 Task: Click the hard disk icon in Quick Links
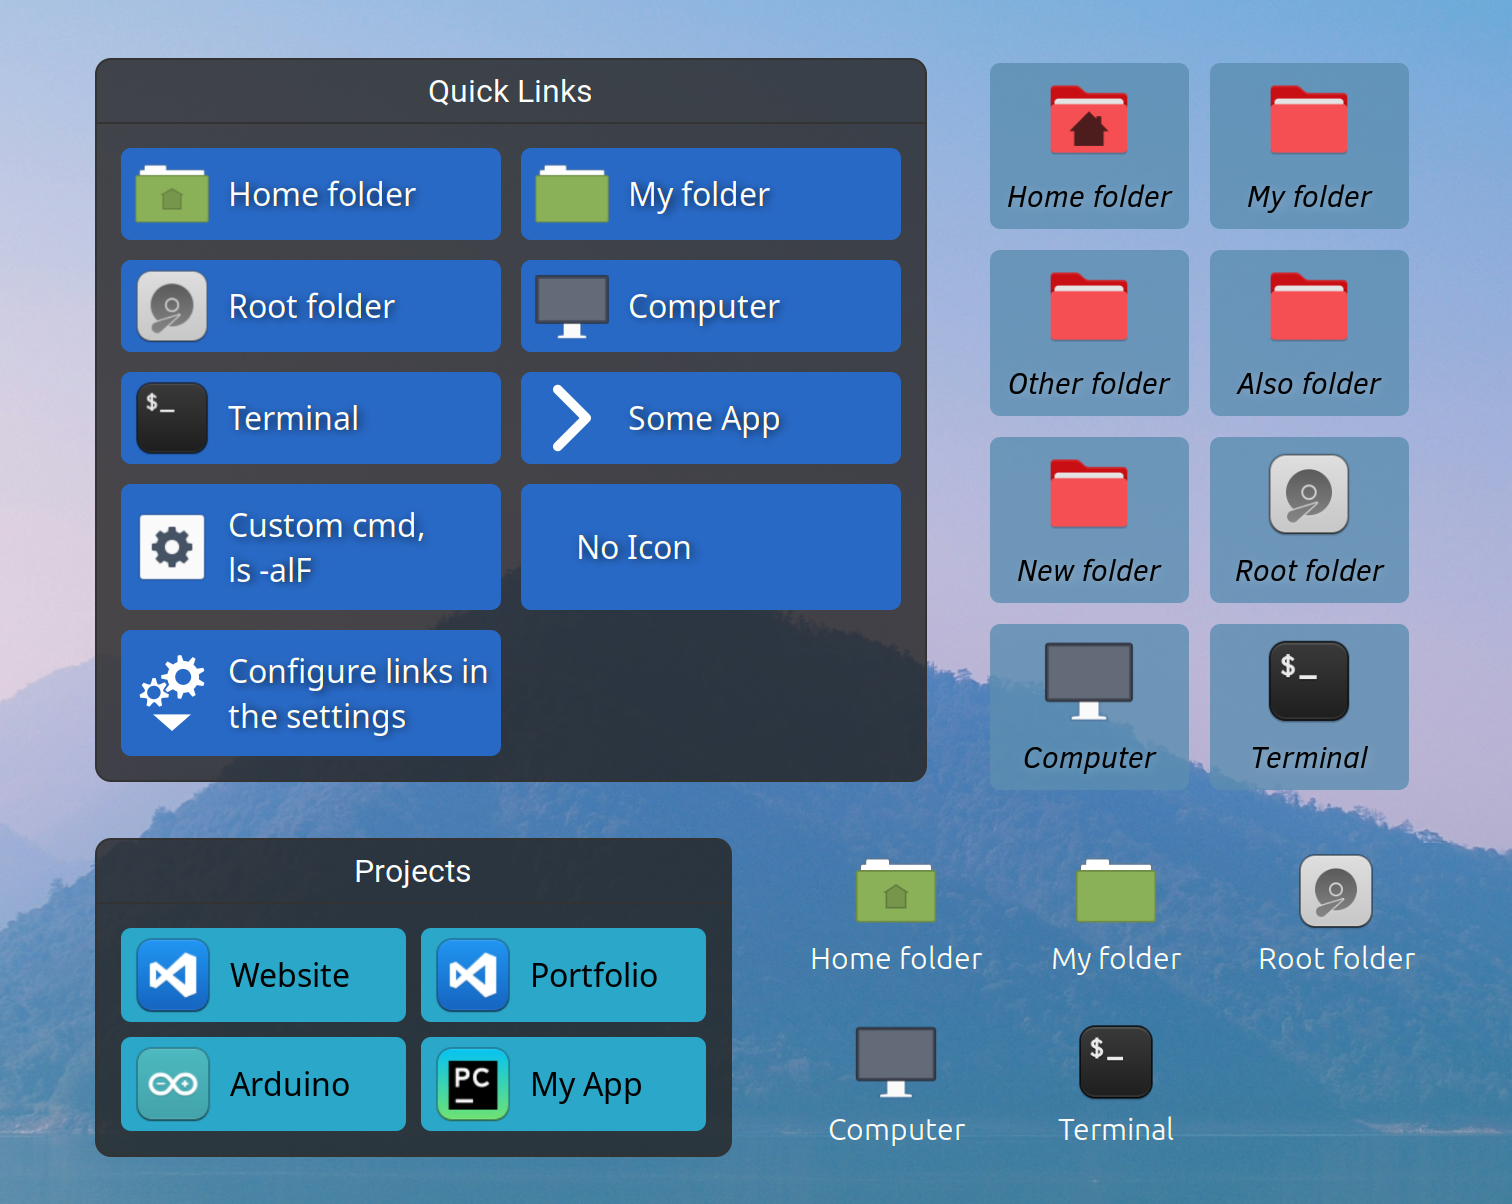tap(172, 306)
